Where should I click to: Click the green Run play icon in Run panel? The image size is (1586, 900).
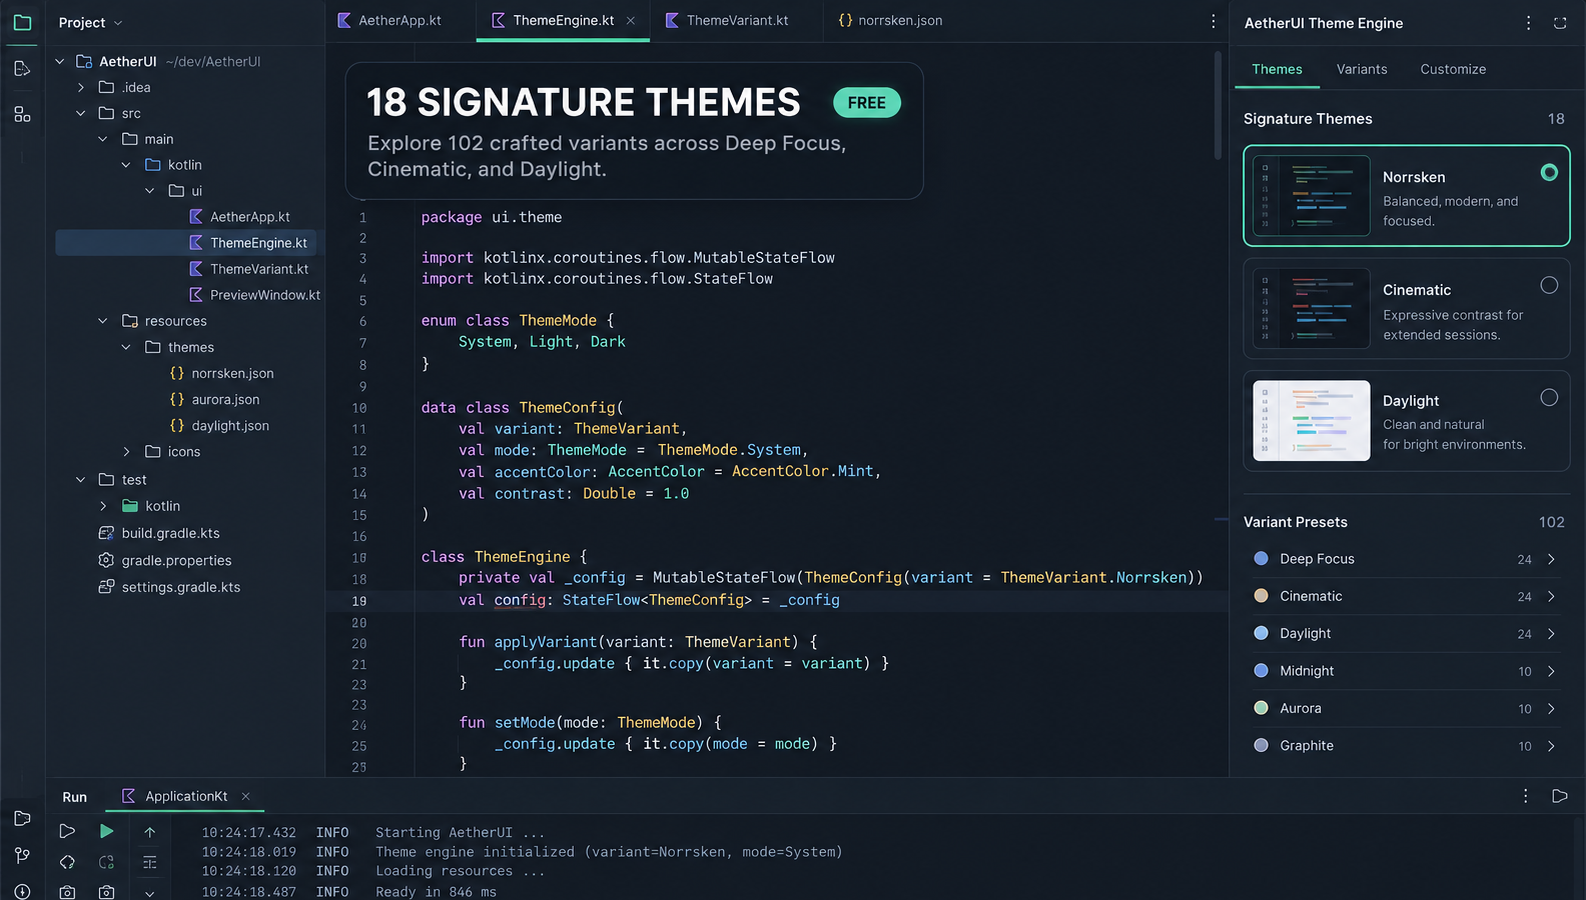pos(106,831)
